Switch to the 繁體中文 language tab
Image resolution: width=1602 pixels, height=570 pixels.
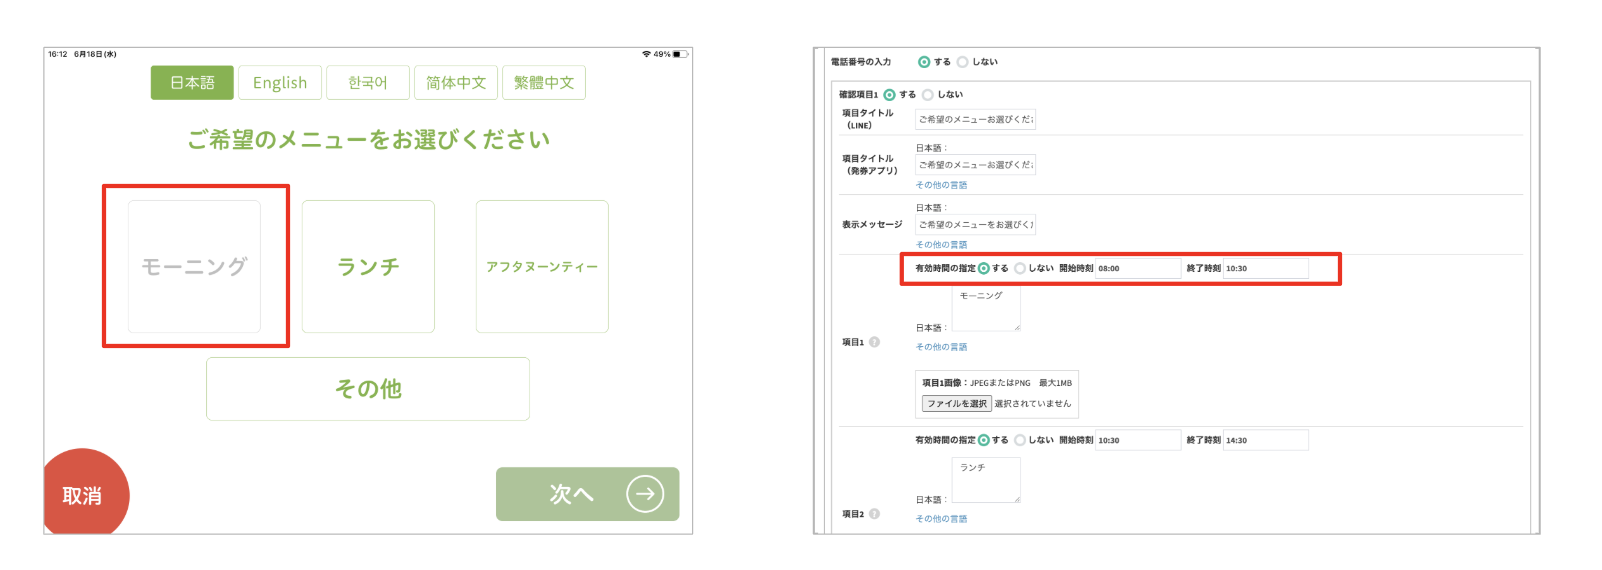[544, 83]
